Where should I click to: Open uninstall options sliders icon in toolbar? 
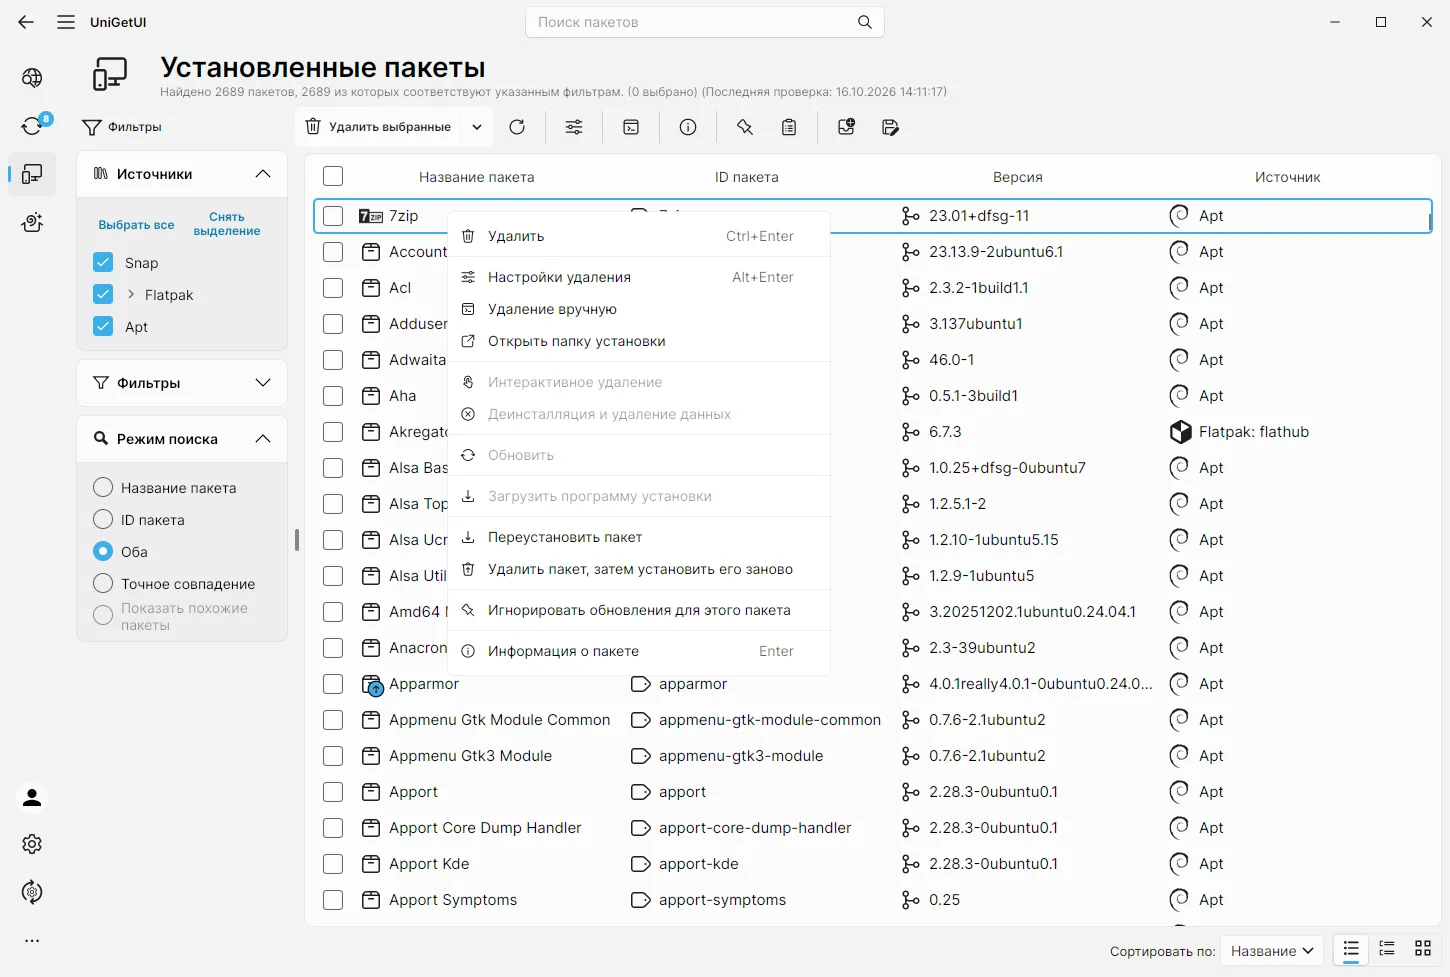[x=574, y=127]
